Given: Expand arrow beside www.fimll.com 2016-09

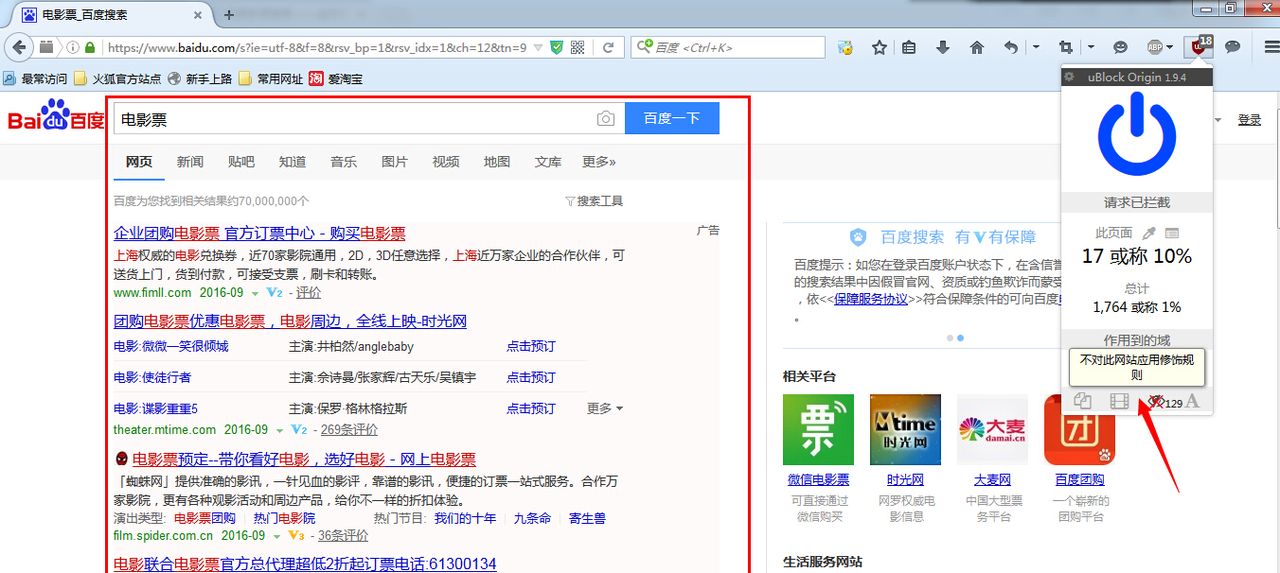Looking at the screenshot, I should point(254,293).
